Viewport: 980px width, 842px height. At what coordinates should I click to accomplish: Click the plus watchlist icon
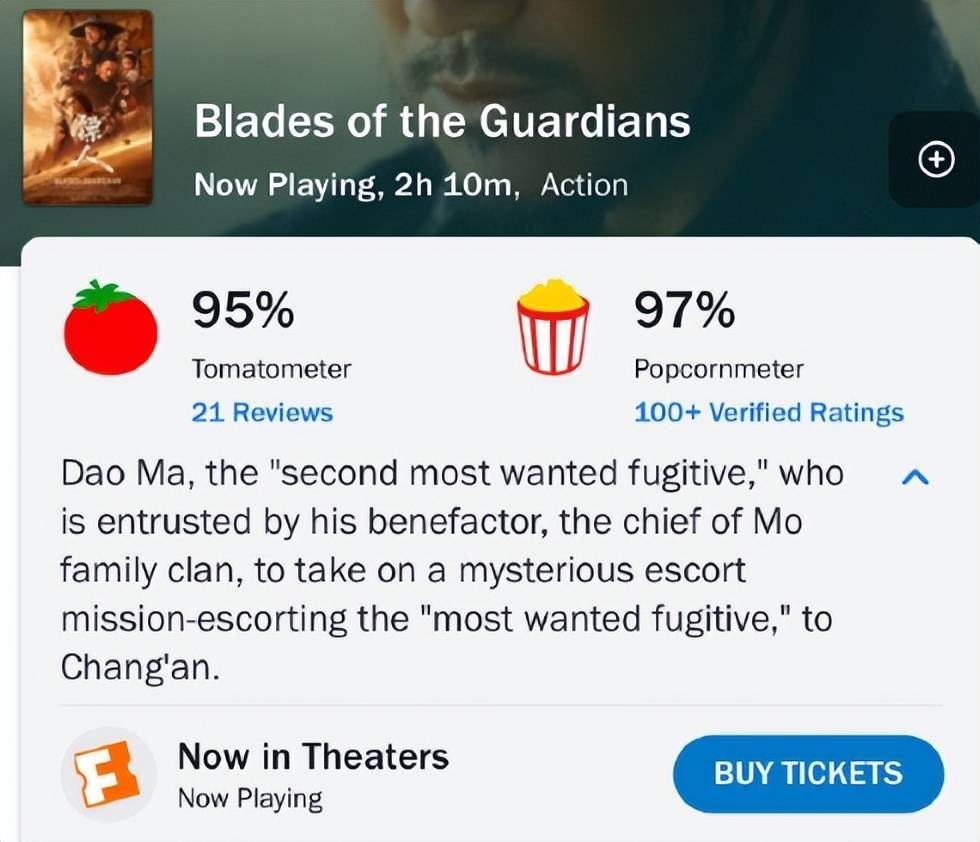[936, 160]
